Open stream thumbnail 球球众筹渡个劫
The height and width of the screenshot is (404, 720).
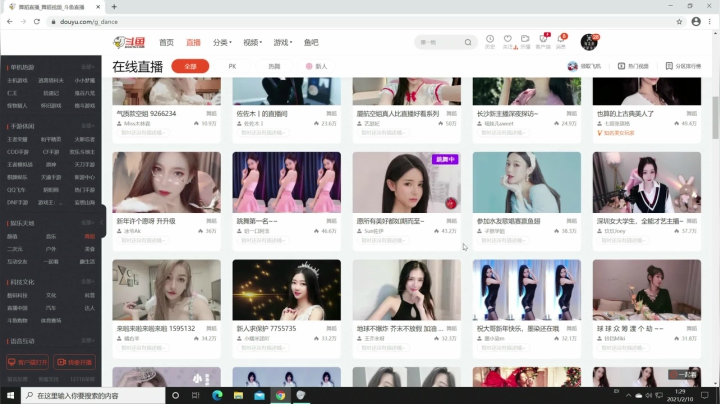coord(647,290)
